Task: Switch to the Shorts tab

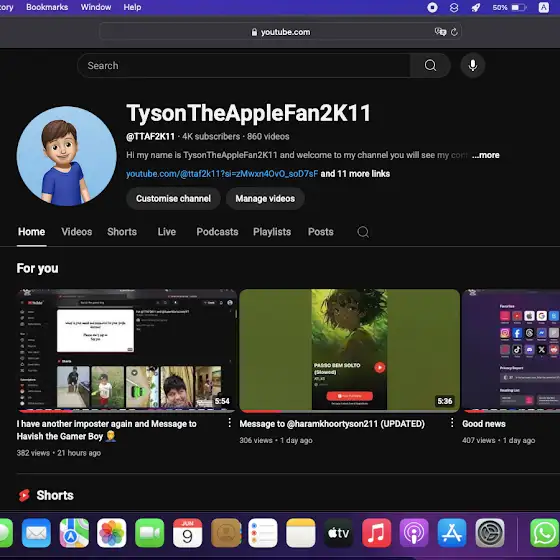Action: [122, 232]
